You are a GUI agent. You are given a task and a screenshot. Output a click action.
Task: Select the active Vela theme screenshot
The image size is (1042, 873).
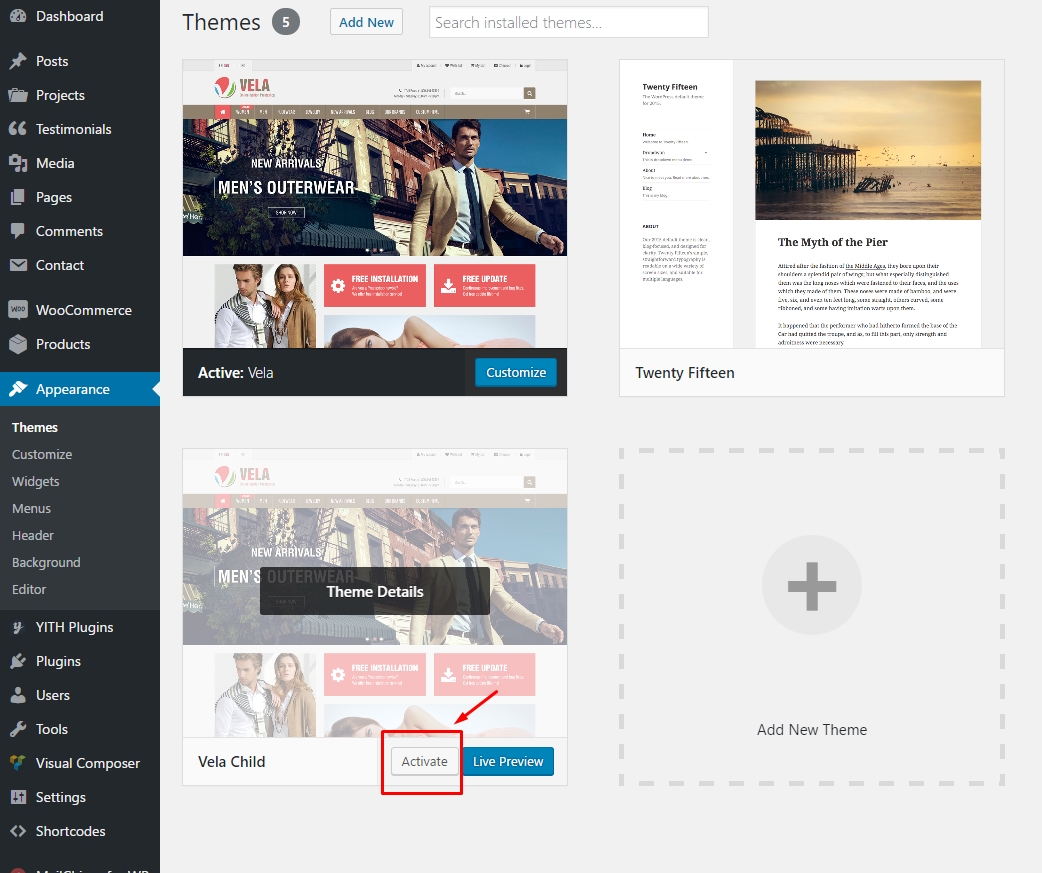375,204
